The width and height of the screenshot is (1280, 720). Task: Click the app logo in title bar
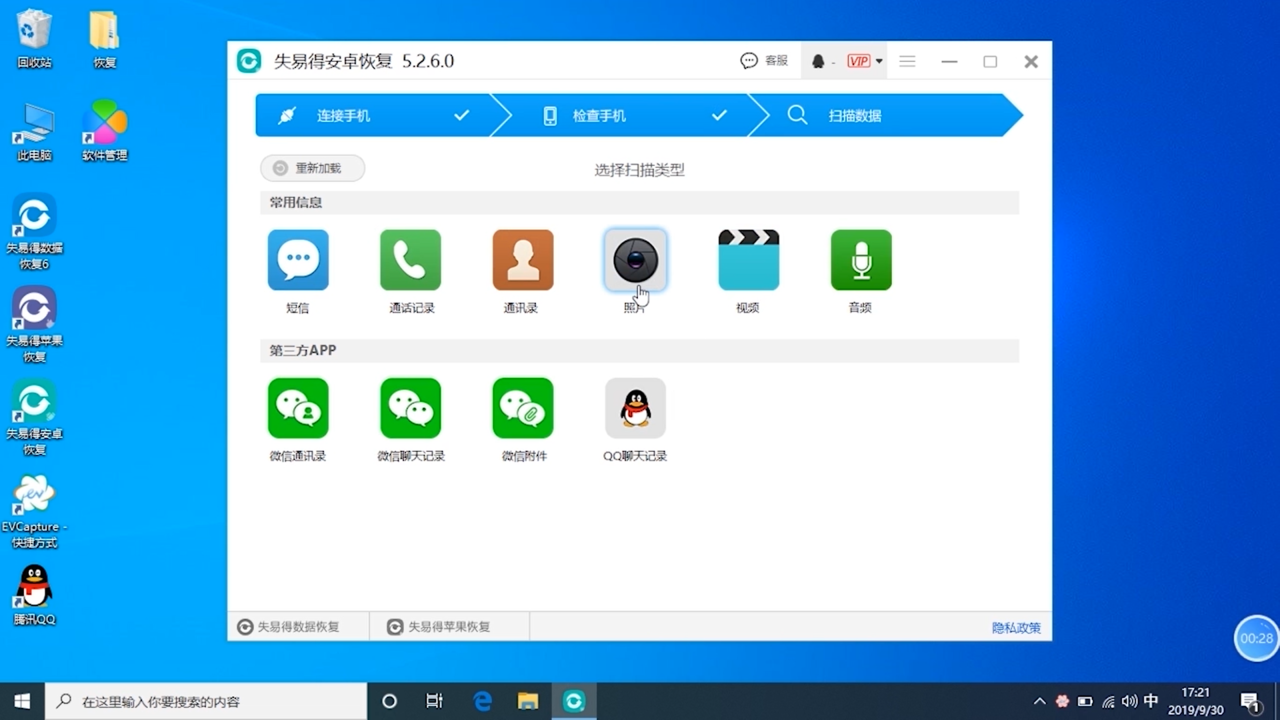coord(248,61)
